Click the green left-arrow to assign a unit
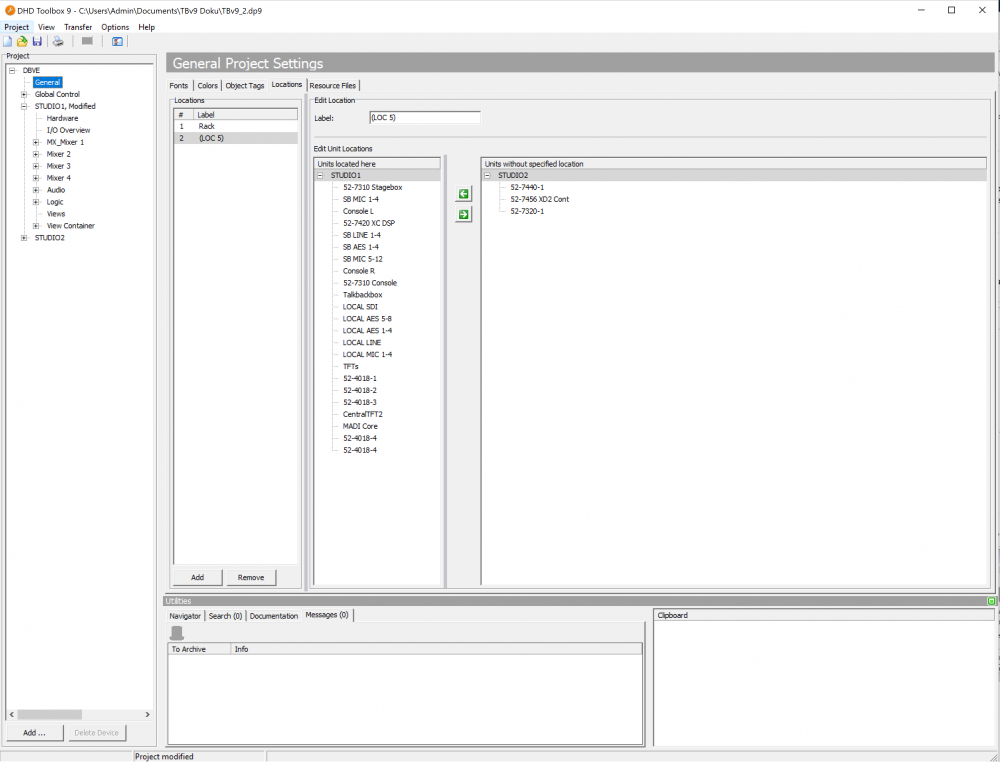Viewport: 1000px width, 762px height. pos(462,194)
